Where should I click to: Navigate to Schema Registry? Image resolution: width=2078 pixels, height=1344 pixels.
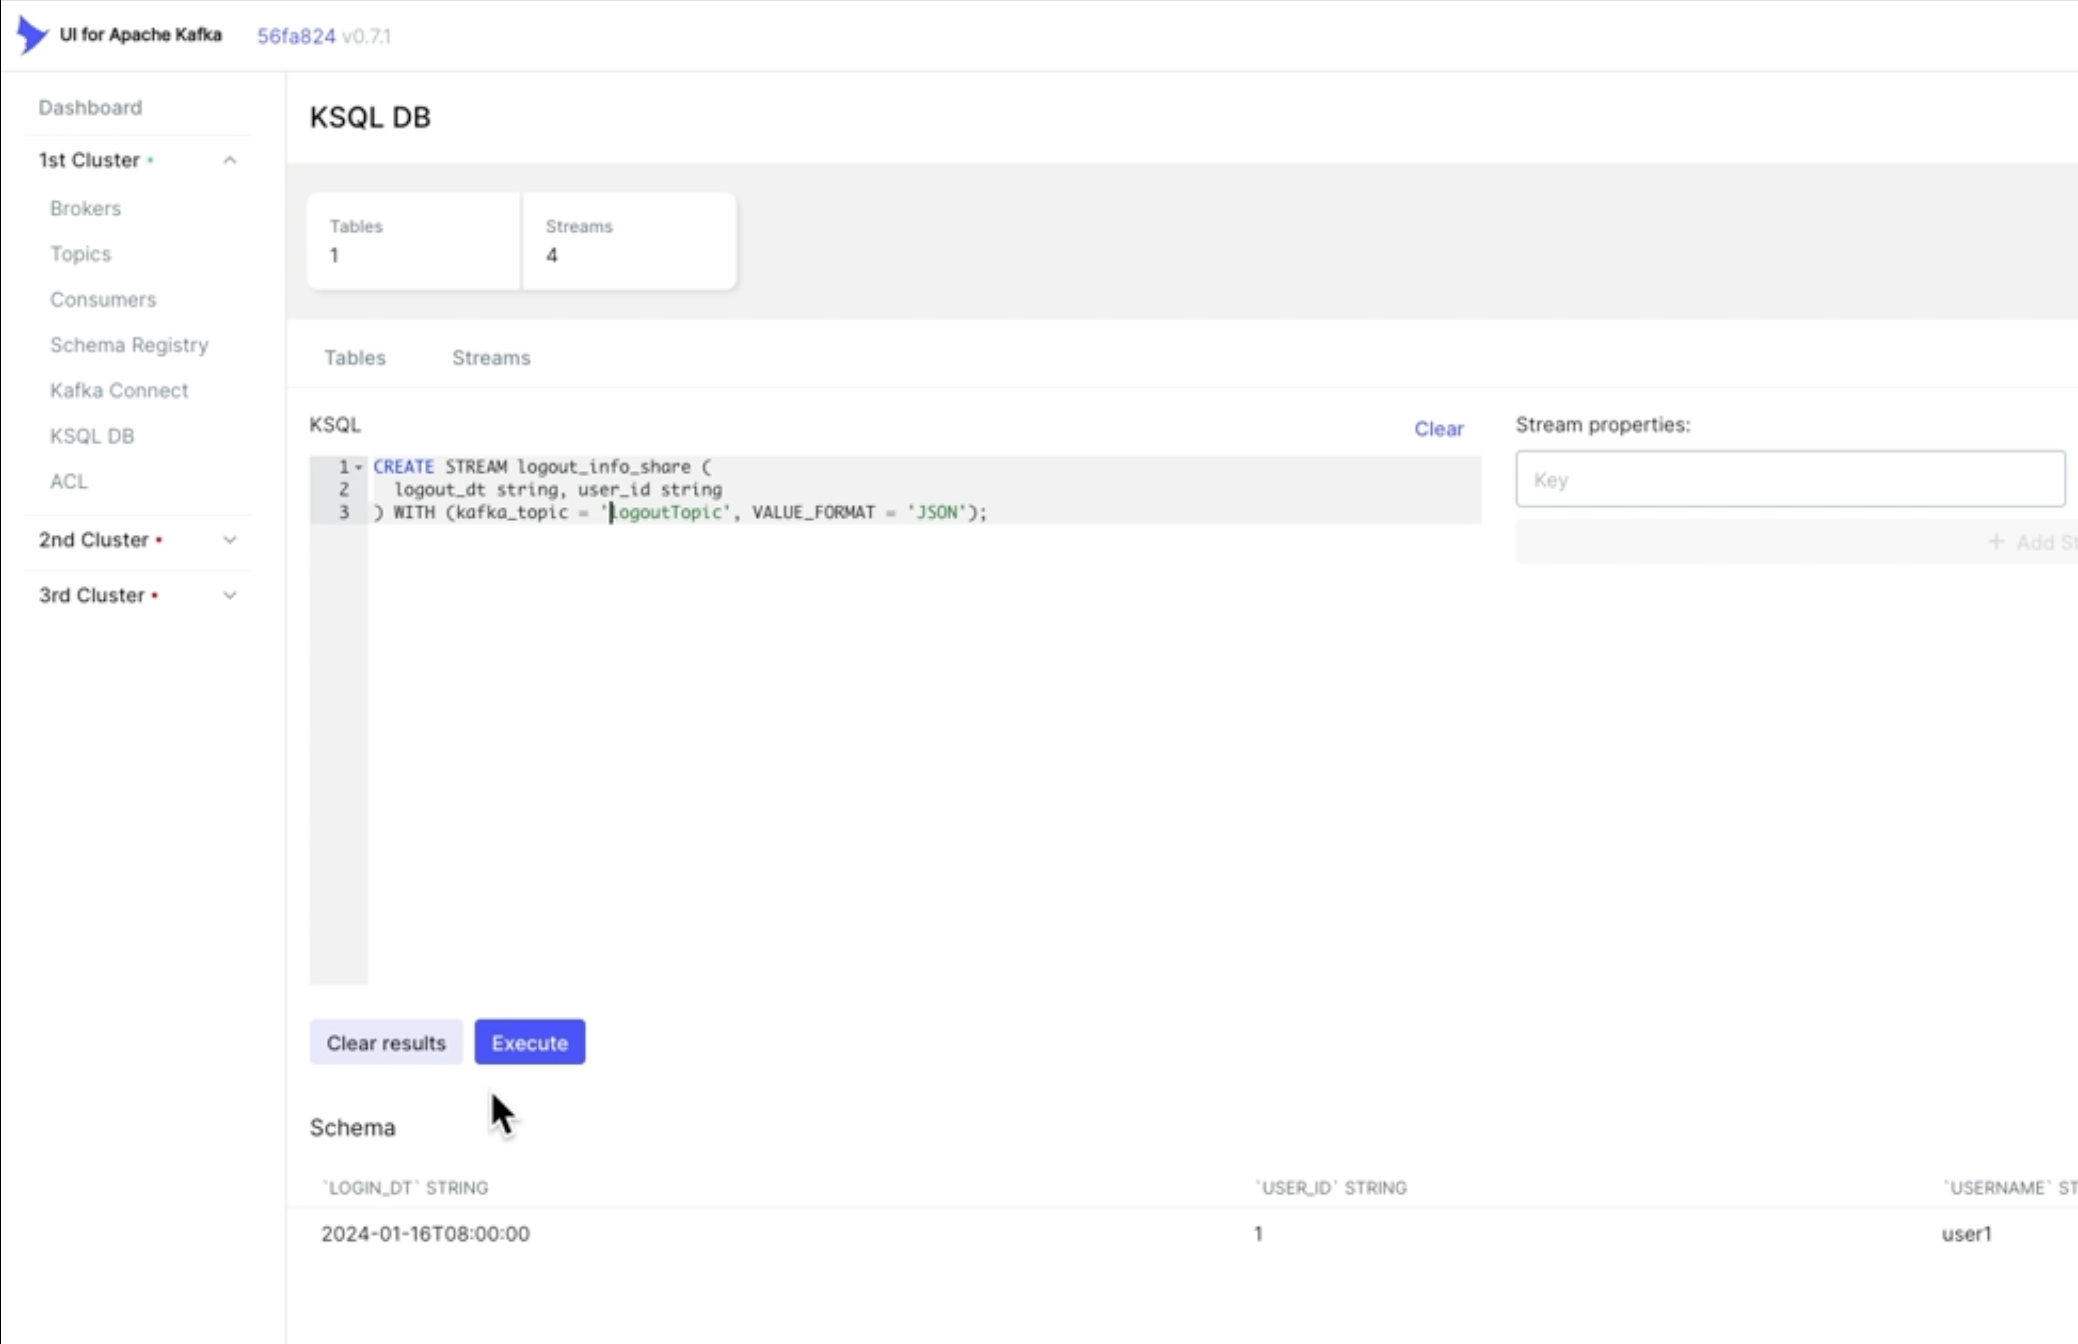129,345
